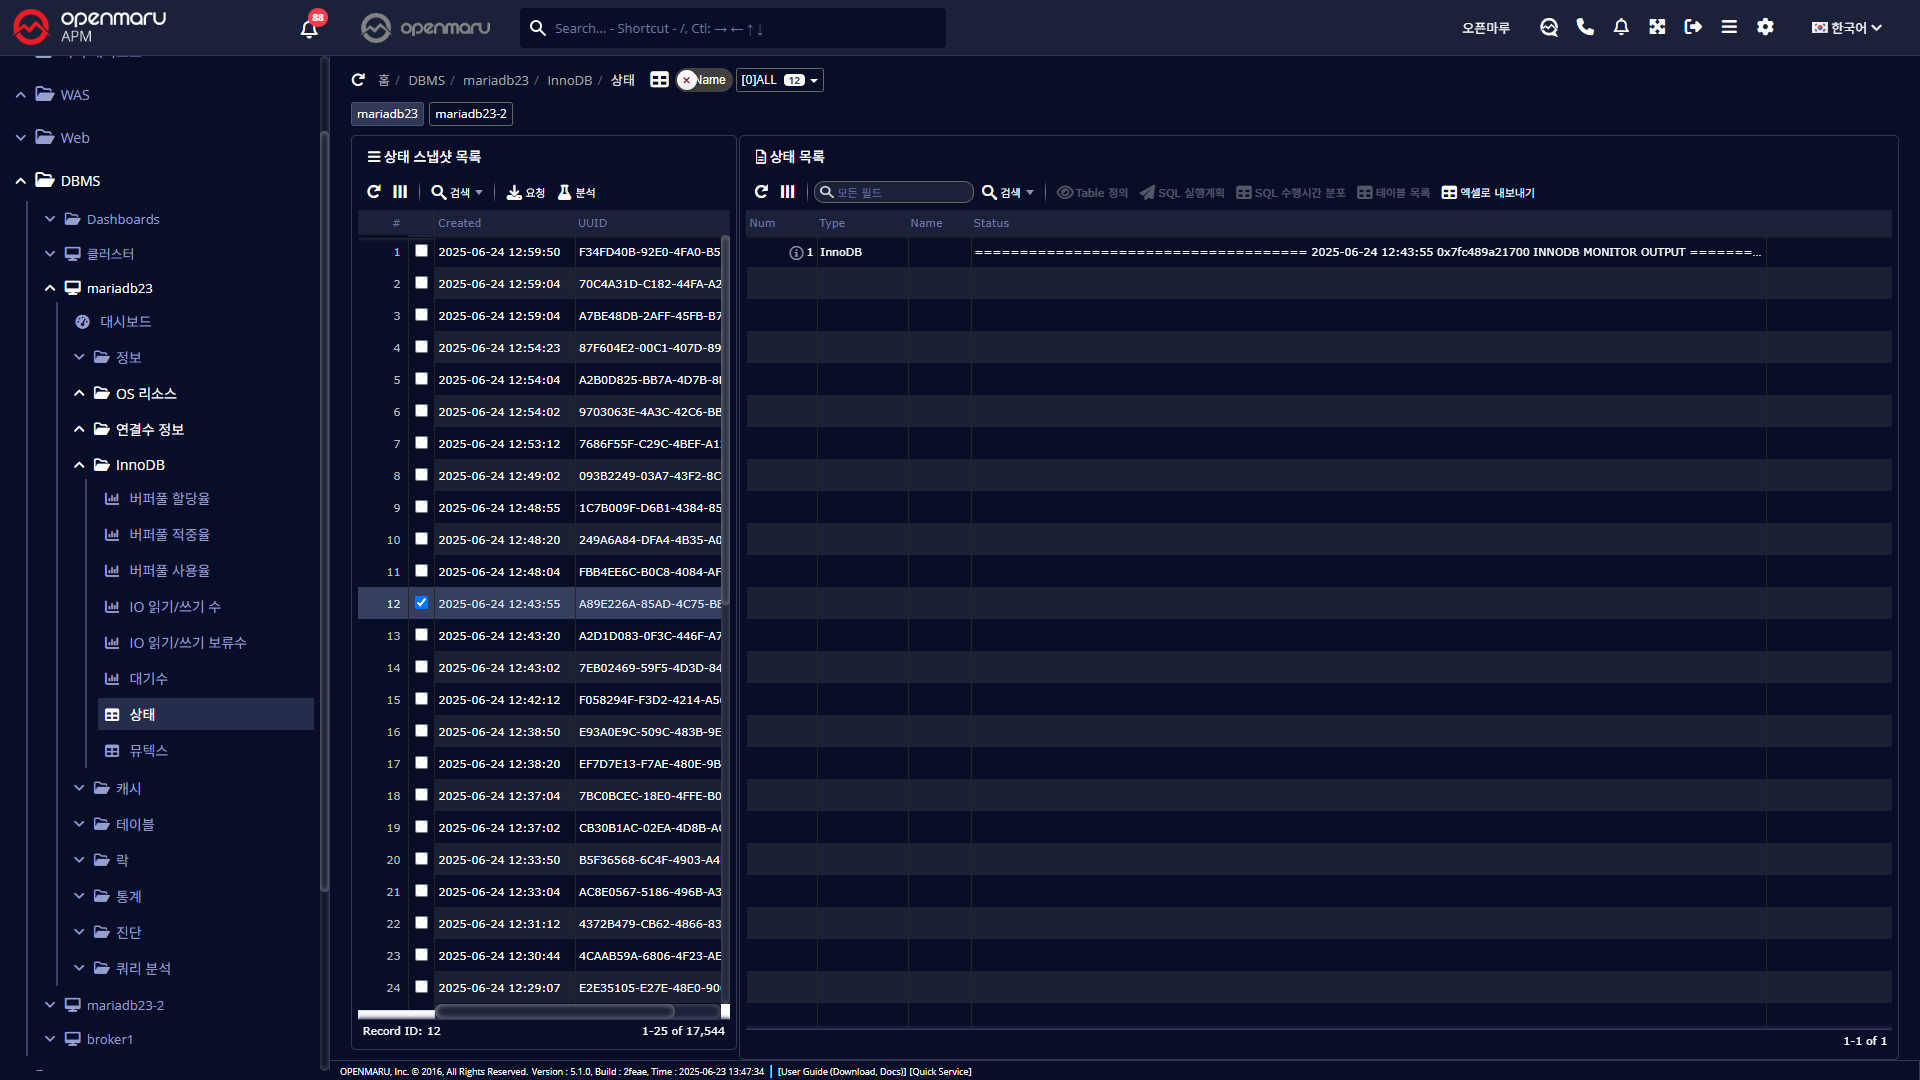Click the info icon on InnoDB status row
Image resolution: width=1920 pixels, height=1080 pixels.
pos(796,253)
